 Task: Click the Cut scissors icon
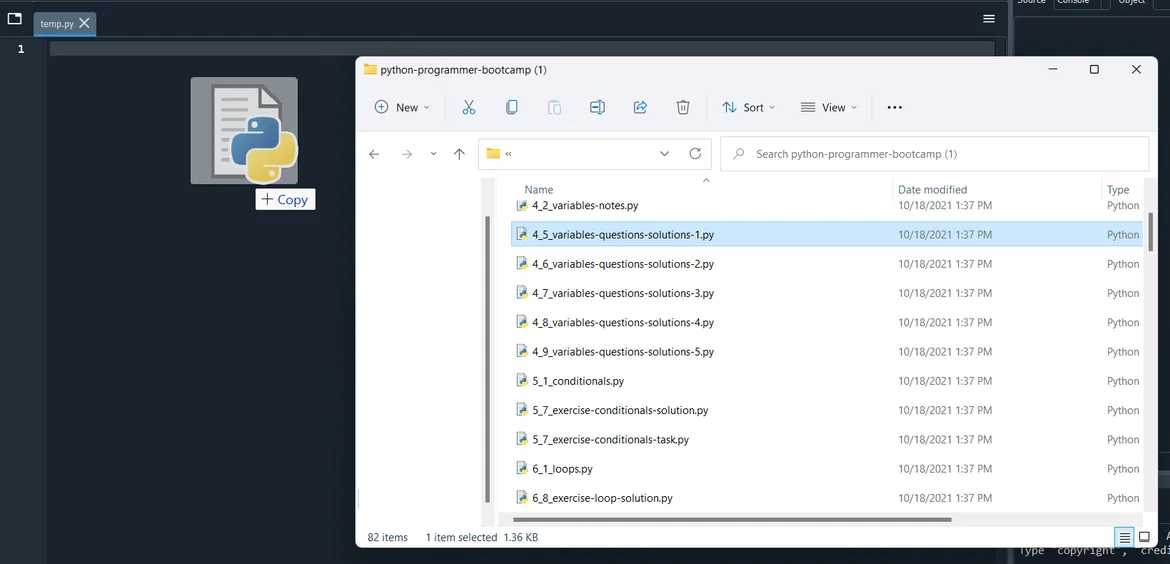468,108
